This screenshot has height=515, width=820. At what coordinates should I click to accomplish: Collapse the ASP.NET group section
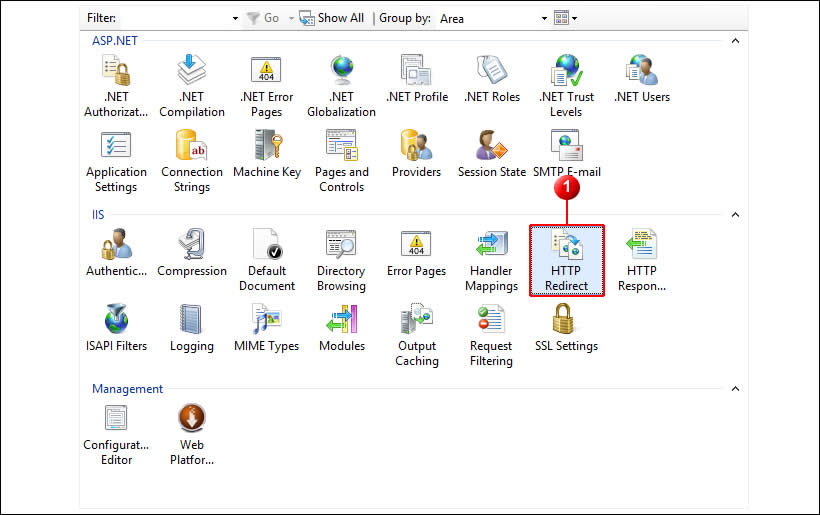pyautogui.click(x=735, y=41)
